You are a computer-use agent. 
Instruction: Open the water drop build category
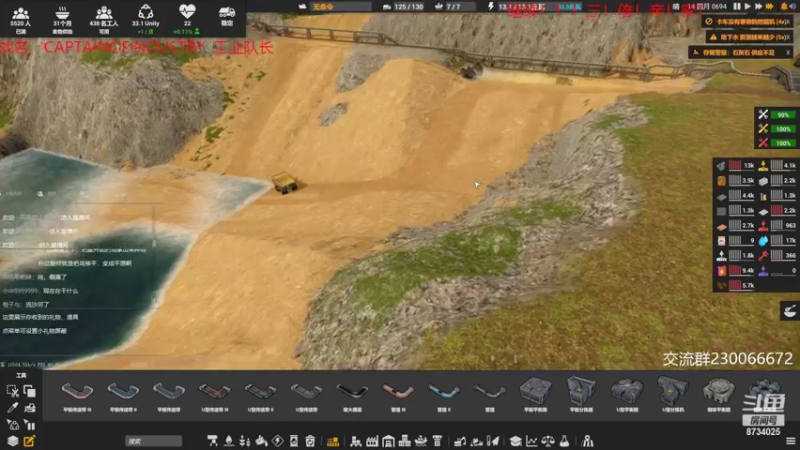pos(229,441)
